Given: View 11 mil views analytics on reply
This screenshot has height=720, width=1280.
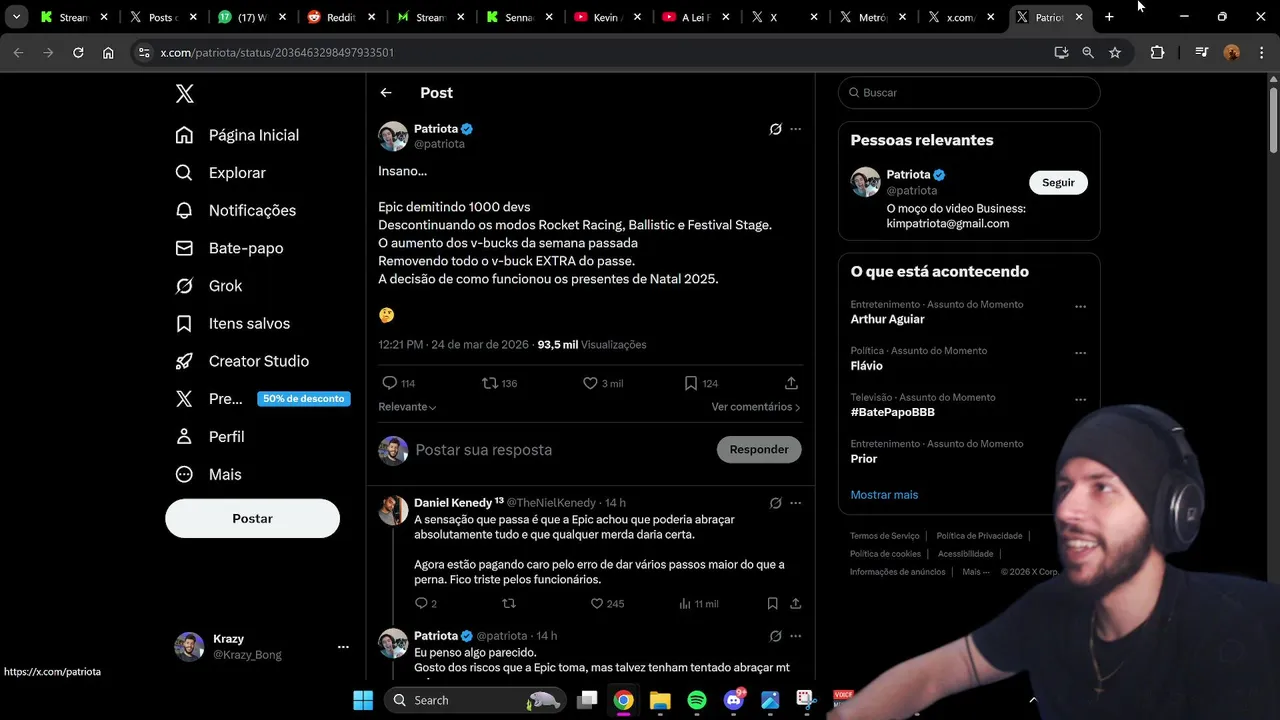Looking at the screenshot, I should 698,604.
